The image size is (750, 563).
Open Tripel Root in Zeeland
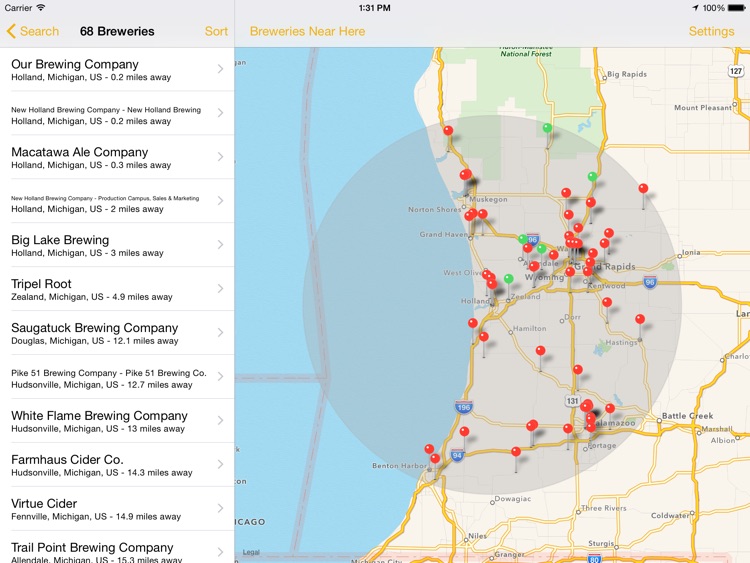117,289
